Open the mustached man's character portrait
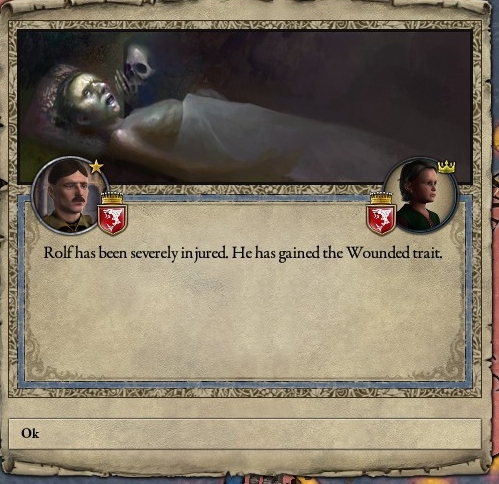499x484 pixels. 71,196
